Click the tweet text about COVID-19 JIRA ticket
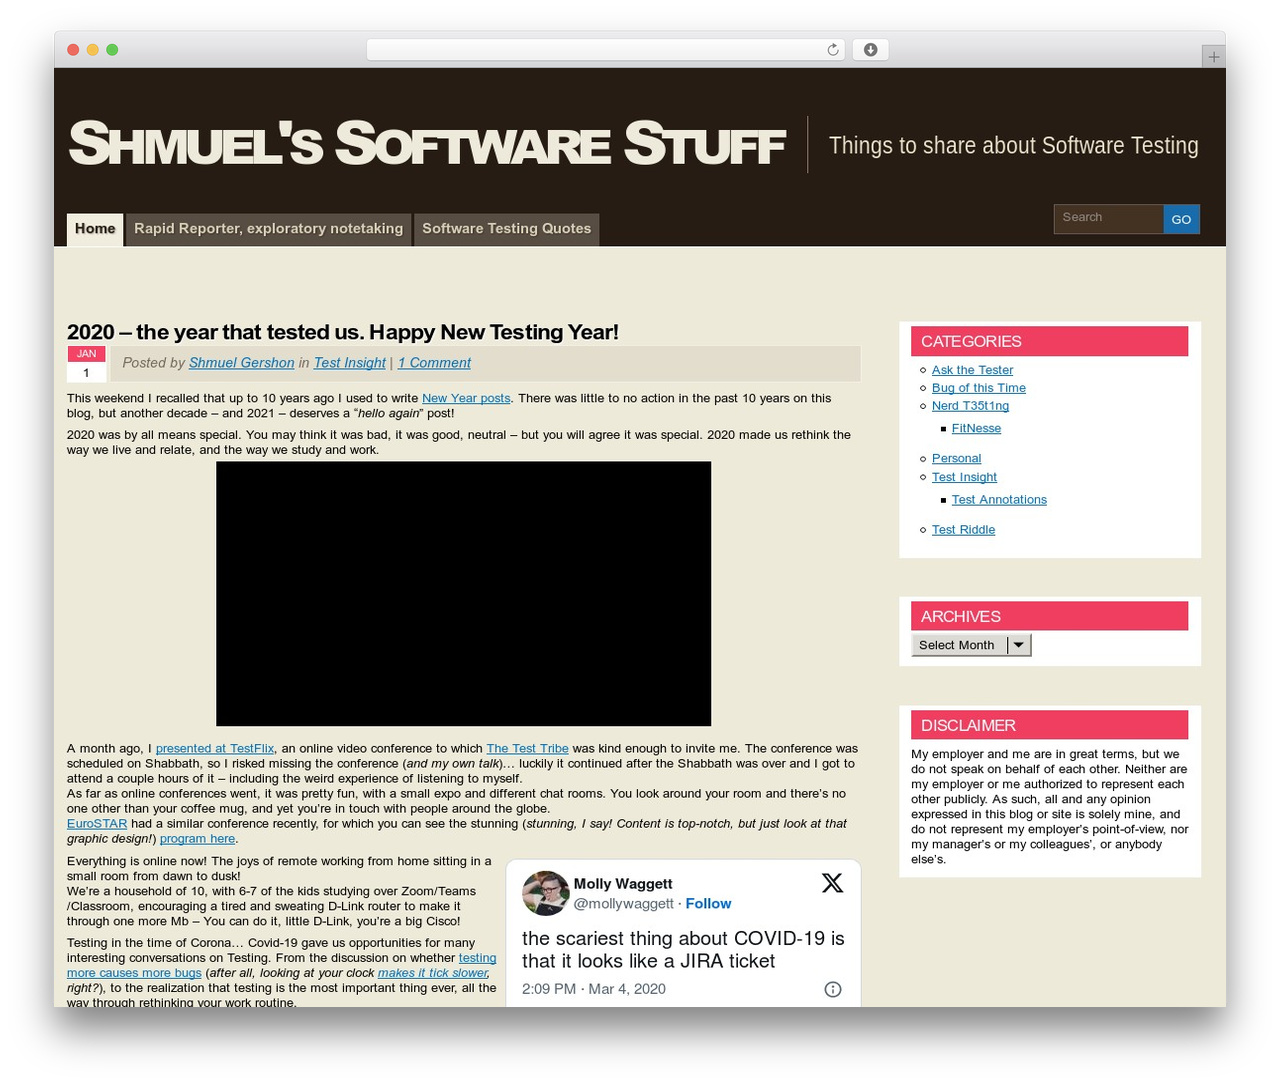The width and height of the screenshot is (1280, 1084). coord(683,950)
